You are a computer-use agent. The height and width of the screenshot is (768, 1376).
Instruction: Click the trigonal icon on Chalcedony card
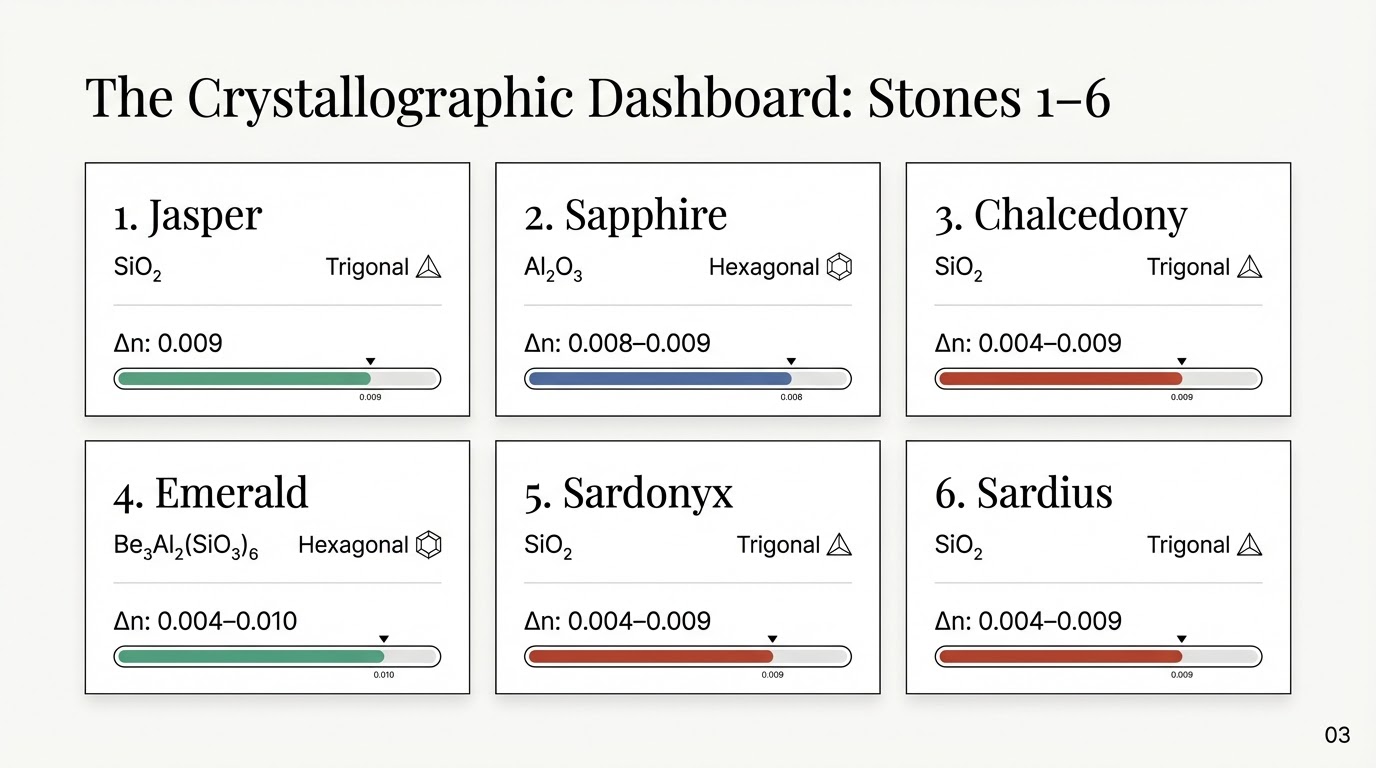(1250, 267)
